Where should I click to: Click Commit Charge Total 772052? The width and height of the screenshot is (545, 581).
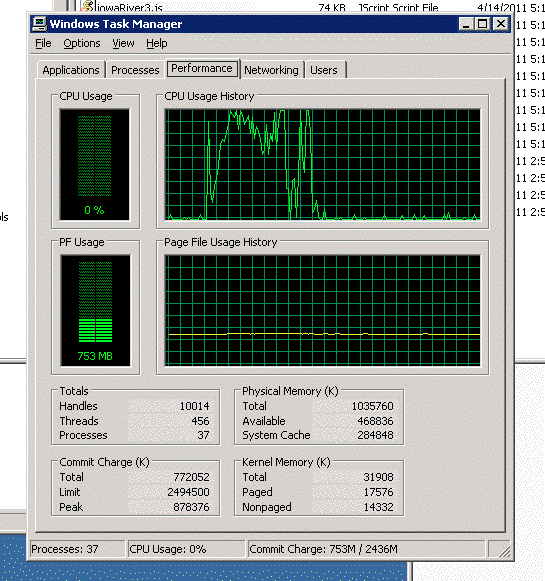tap(192, 477)
